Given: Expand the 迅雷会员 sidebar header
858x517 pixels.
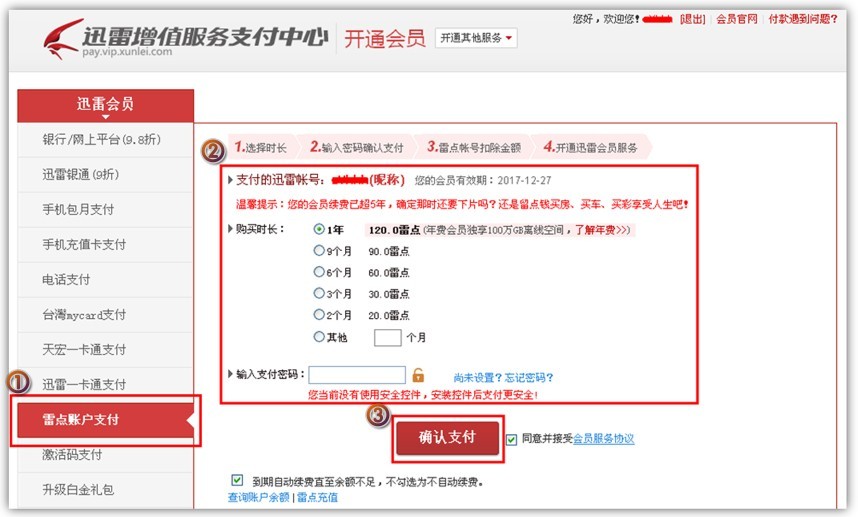Looking at the screenshot, I should tap(106, 106).
